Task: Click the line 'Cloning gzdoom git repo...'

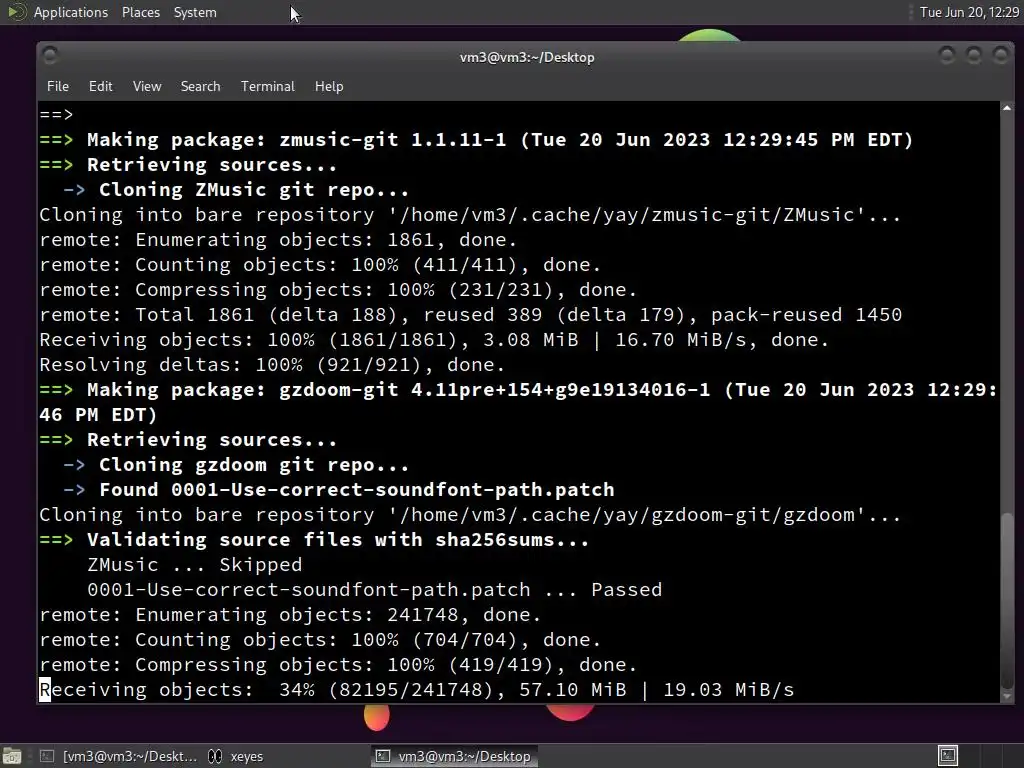Action: pos(254,465)
